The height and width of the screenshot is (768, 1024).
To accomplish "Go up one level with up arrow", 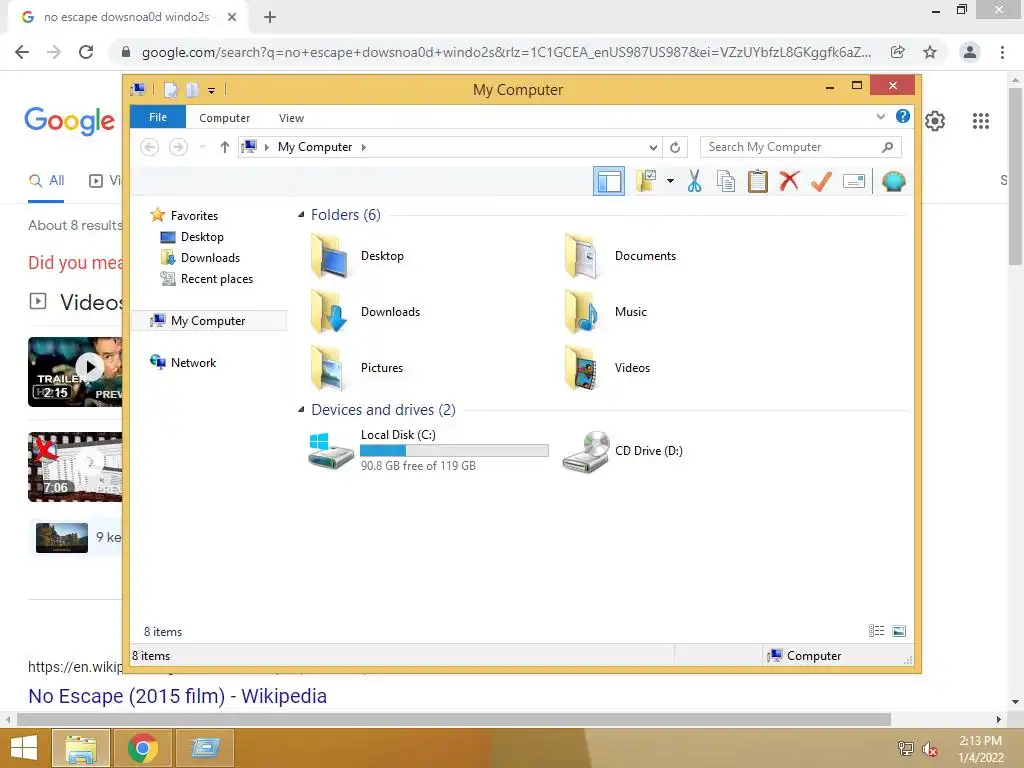I will [x=225, y=147].
